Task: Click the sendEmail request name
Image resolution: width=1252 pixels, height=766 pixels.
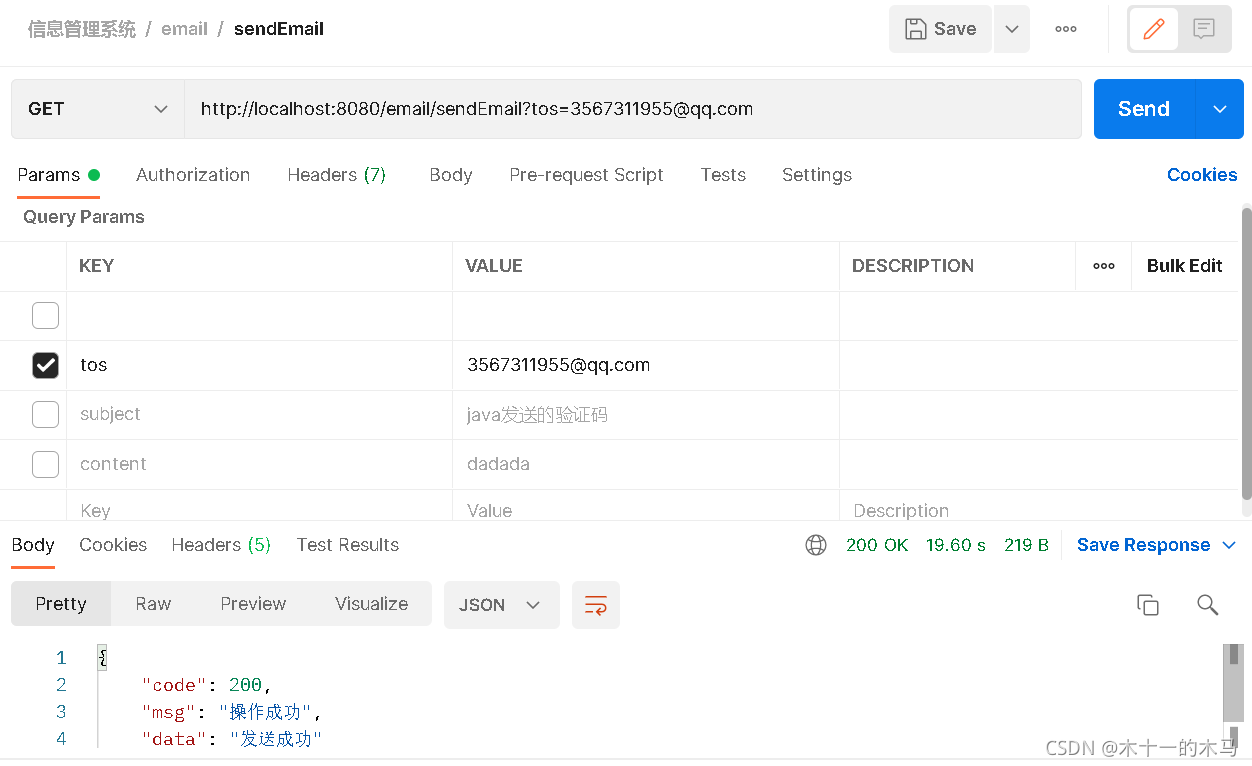Action: [x=279, y=29]
